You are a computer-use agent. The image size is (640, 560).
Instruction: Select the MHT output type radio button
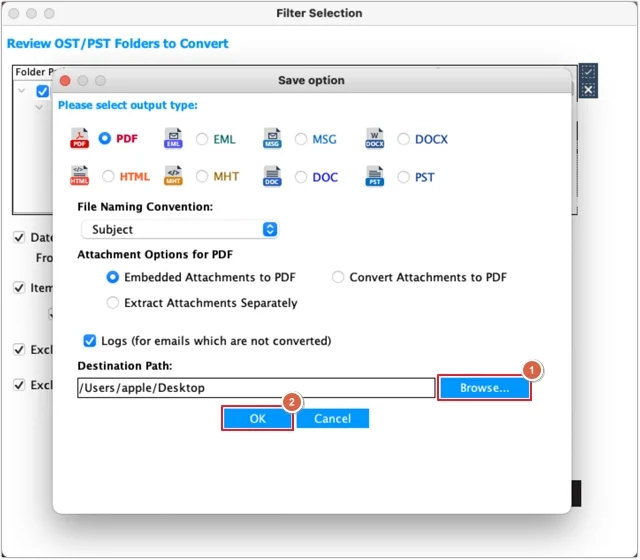pyautogui.click(x=202, y=176)
